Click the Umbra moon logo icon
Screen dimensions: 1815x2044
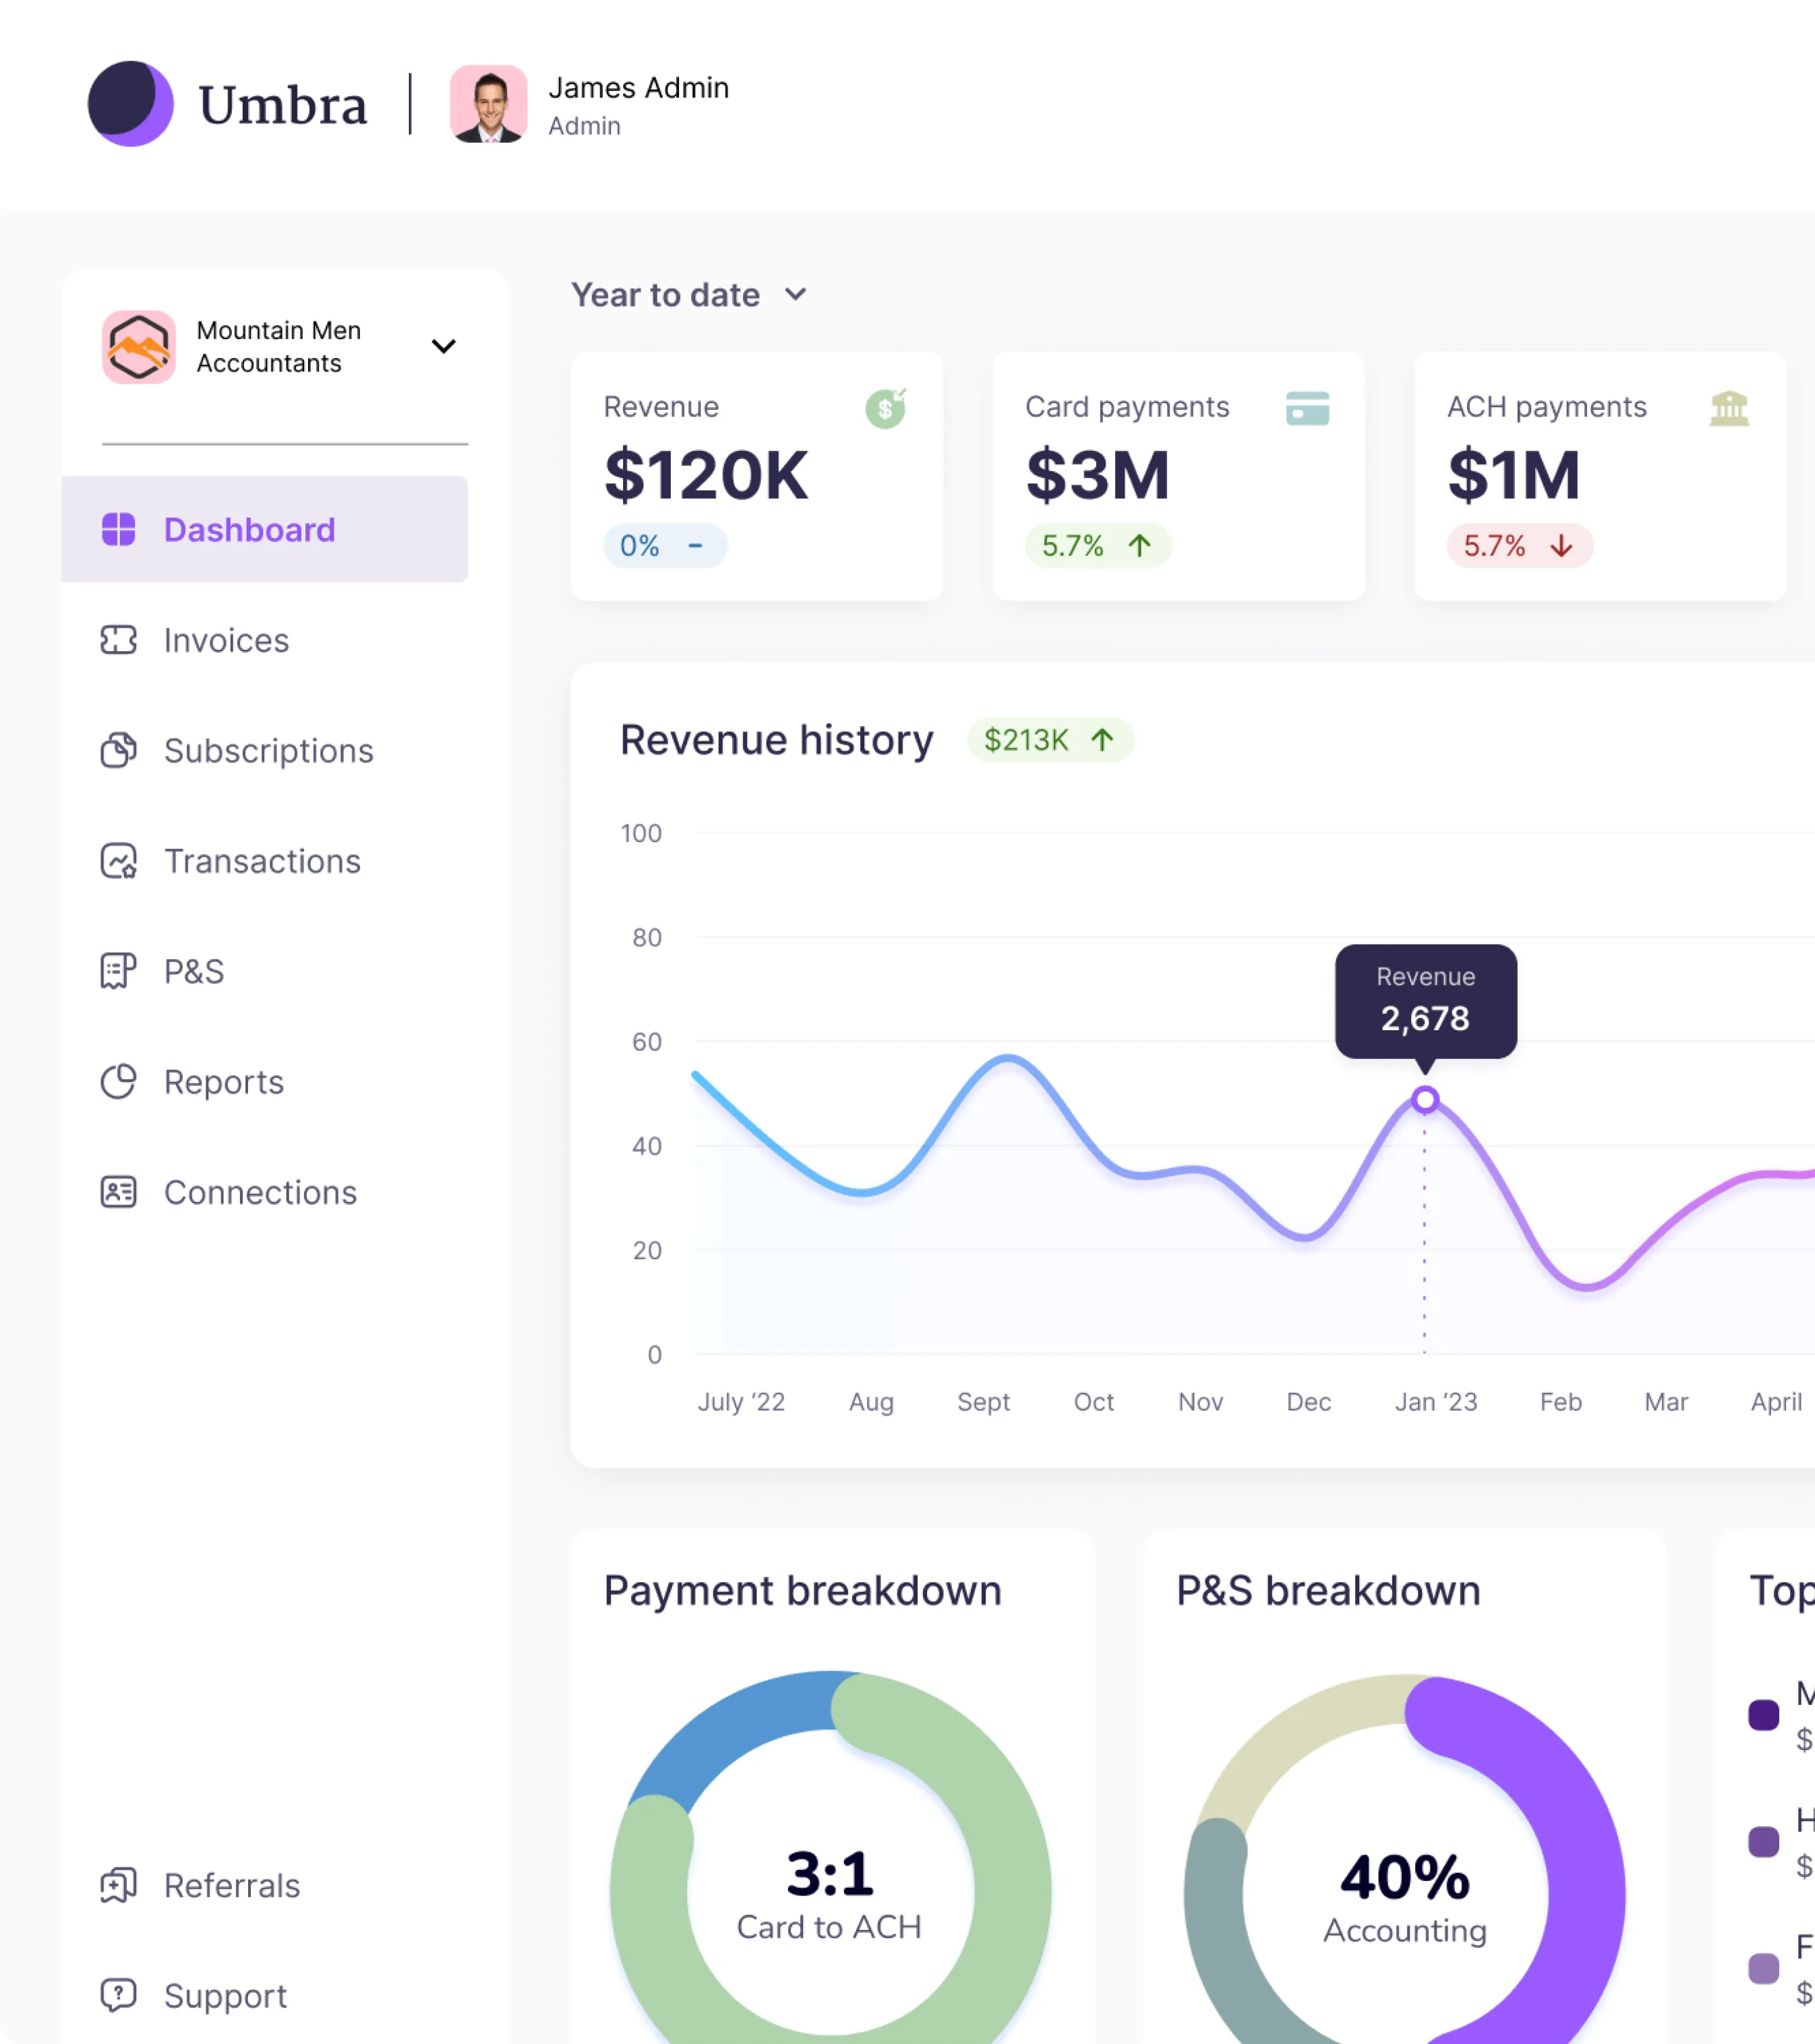[x=131, y=104]
